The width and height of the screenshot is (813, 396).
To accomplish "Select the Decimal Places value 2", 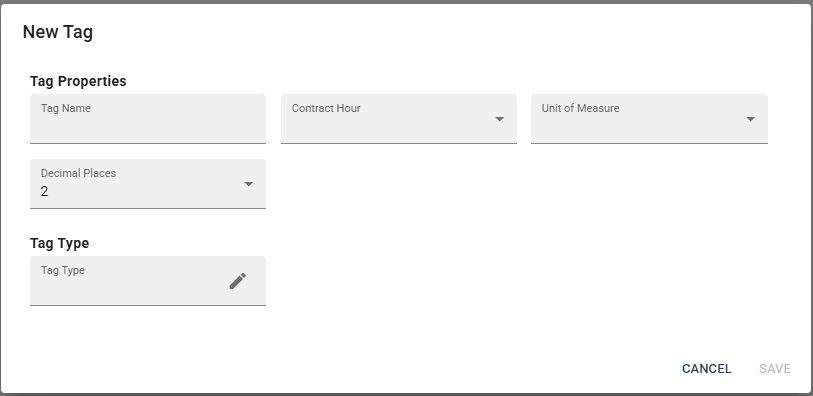I will coord(45,192).
